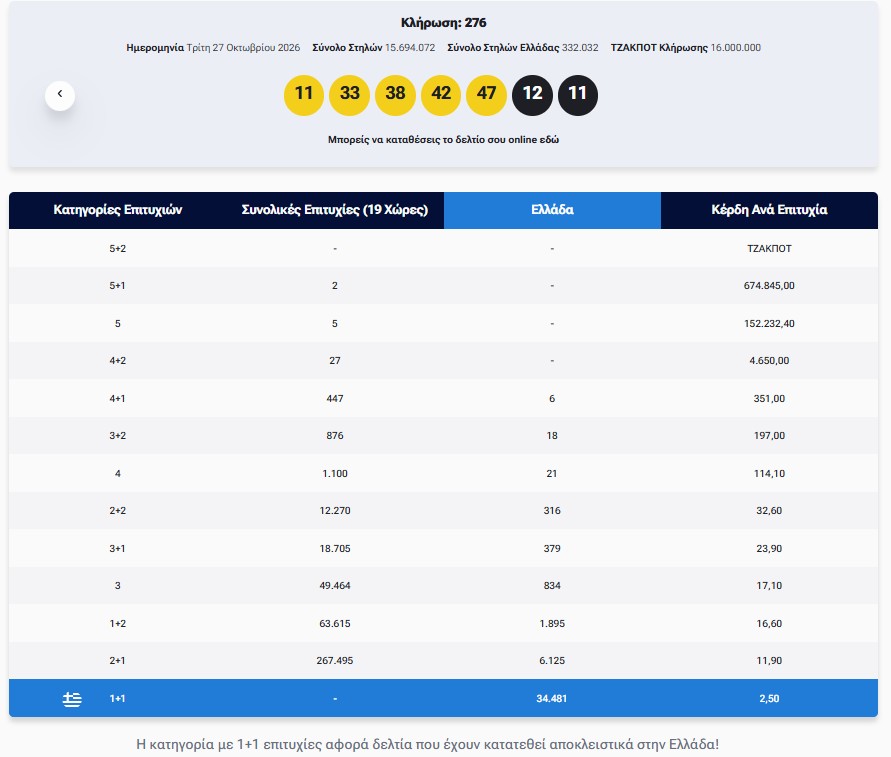Click the 5+1 category cell
The width and height of the screenshot is (891, 757).
point(118,286)
